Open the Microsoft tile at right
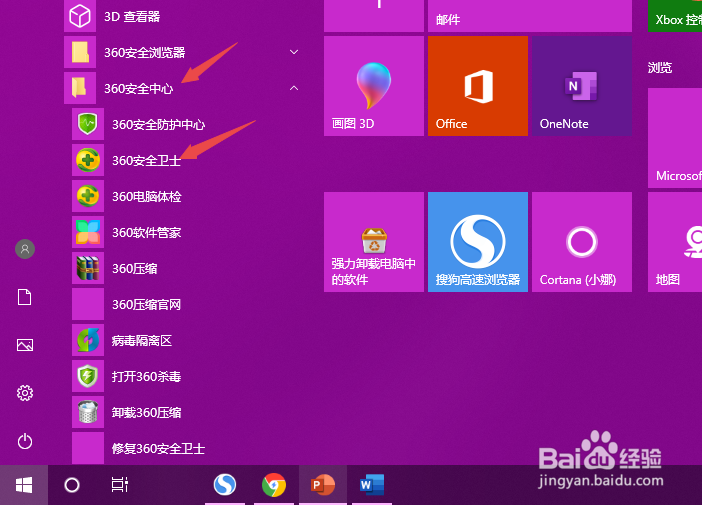702x505 pixels. [x=675, y=138]
